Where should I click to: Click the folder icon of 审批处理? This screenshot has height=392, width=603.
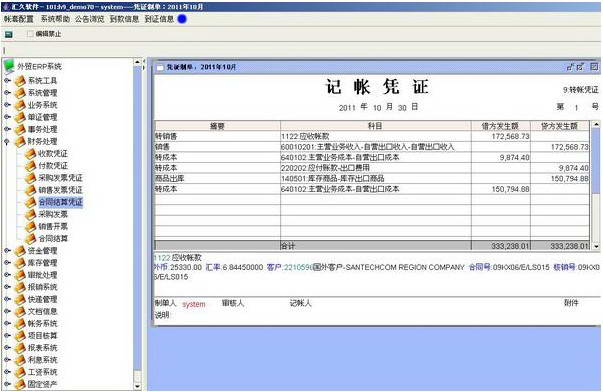pos(20,275)
